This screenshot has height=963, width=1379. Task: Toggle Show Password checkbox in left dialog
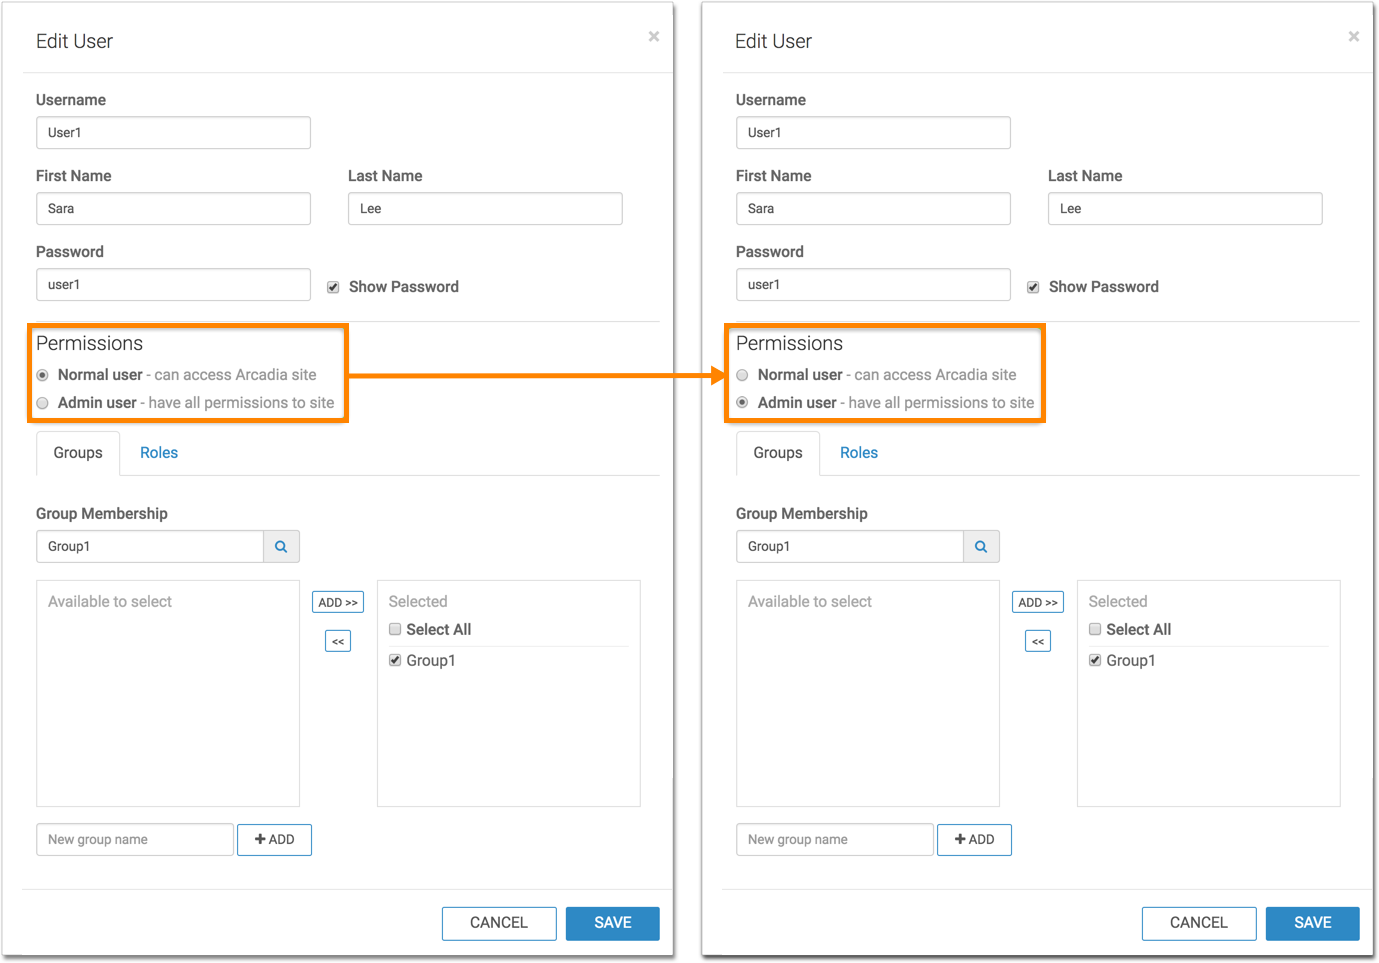coord(333,287)
